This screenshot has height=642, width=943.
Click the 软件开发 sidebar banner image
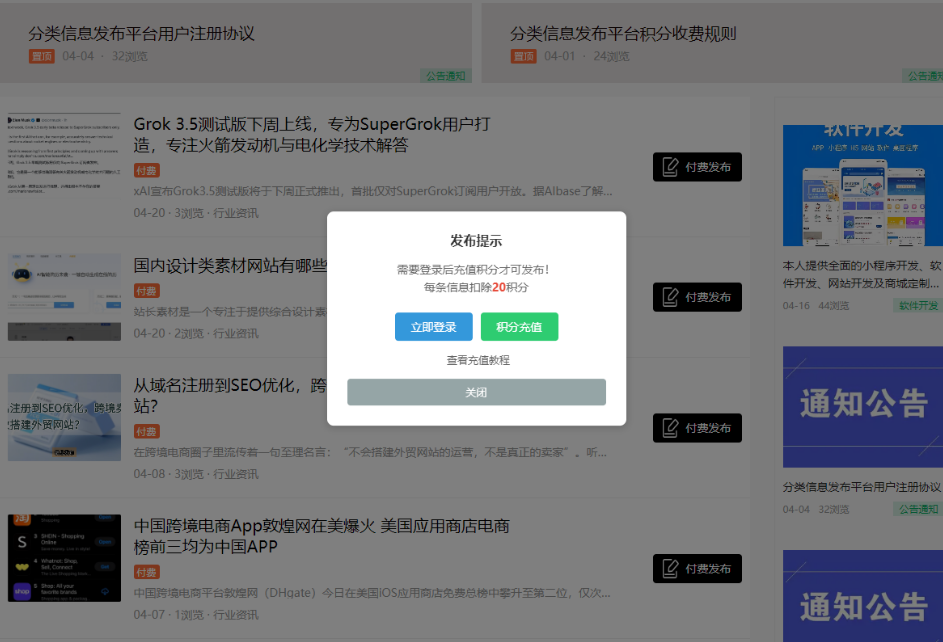pos(862,185)
